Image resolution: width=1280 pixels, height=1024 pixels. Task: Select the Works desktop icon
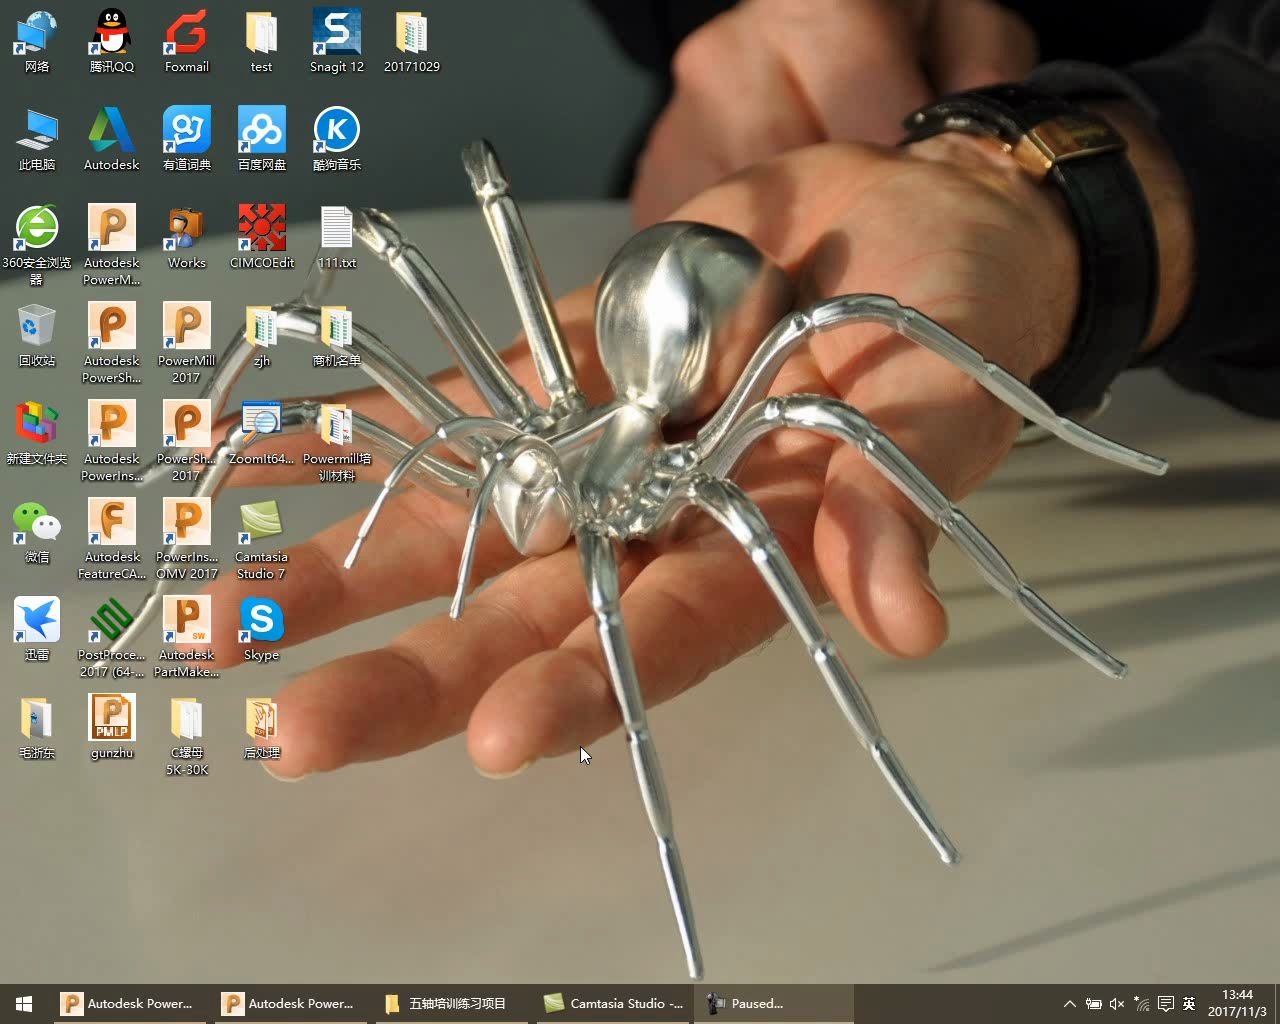pos(187,237)
